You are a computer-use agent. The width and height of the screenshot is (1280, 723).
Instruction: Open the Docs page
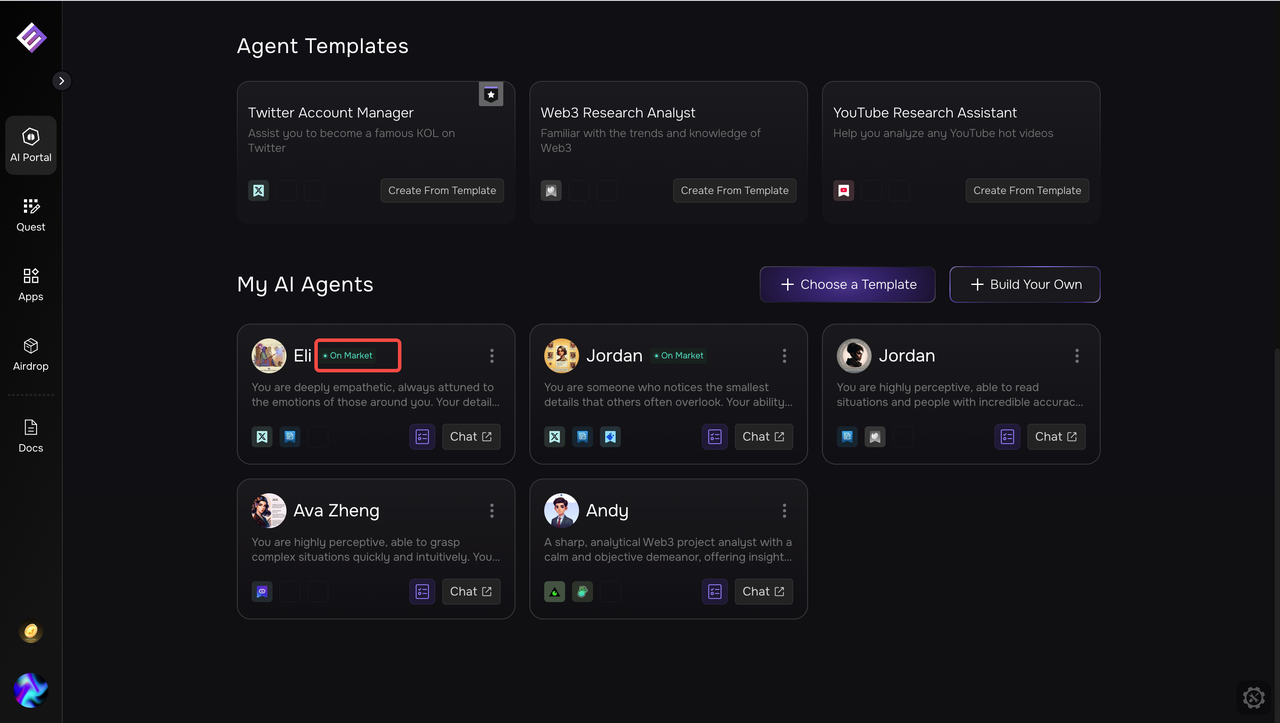(x=31, y=435)
